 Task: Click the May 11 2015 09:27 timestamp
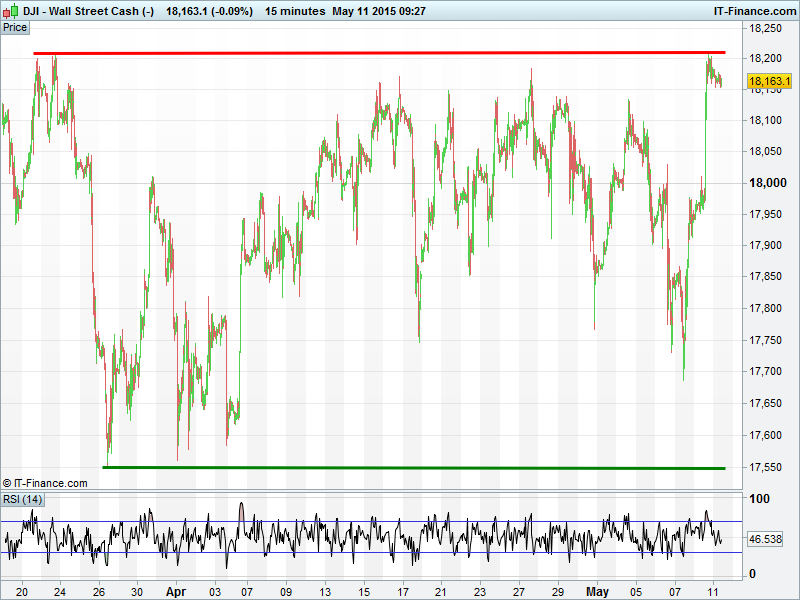point(379,11)
